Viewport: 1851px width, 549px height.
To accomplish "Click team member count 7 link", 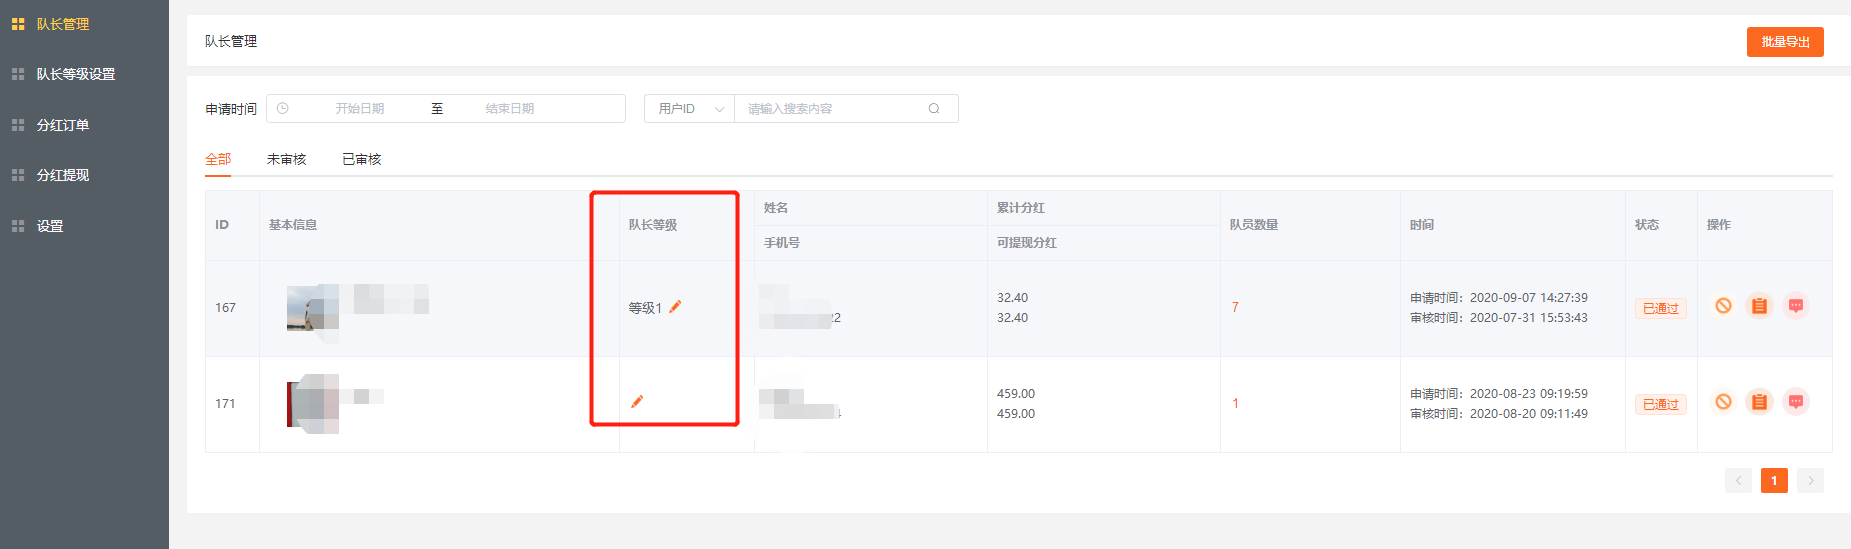I will pyautogui.click(x=1235, y=307).
